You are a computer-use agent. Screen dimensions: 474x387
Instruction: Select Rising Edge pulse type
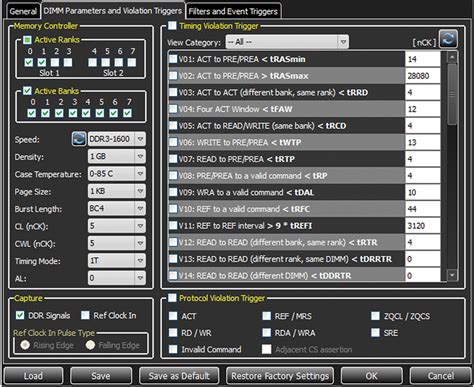[x=25, y=345]
